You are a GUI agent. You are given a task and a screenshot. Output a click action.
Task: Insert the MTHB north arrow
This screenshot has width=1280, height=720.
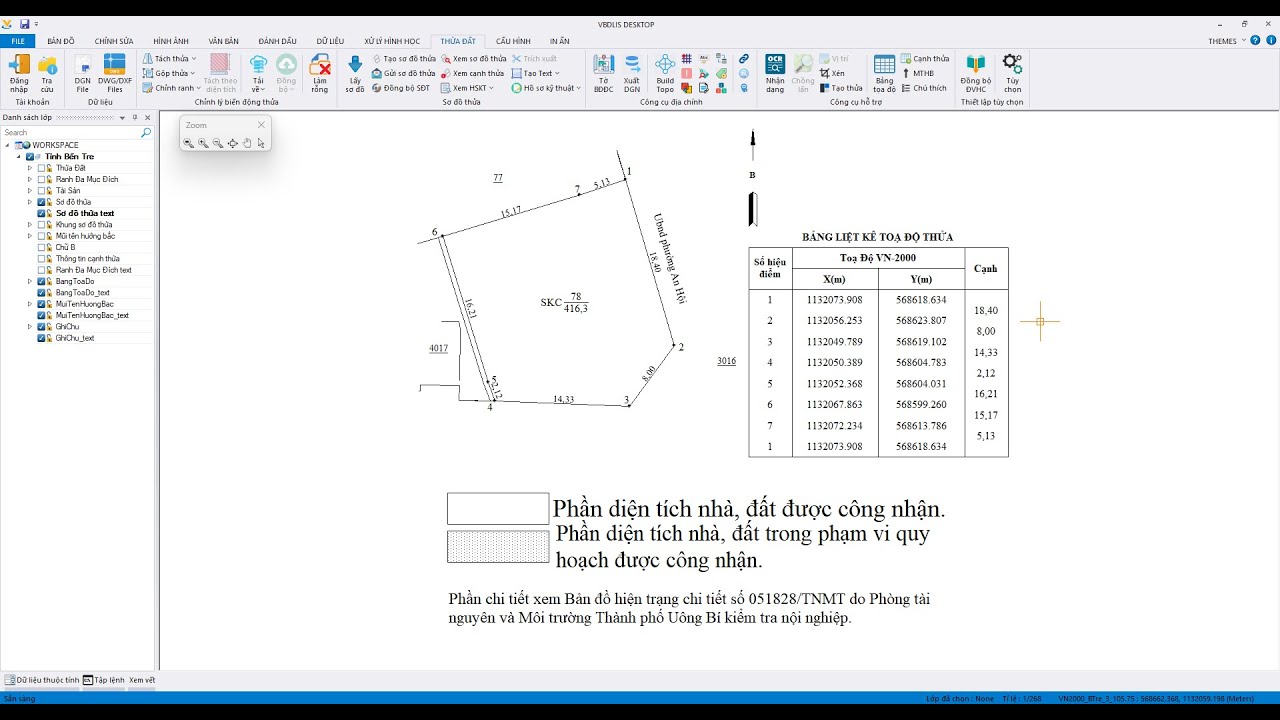(918, 73)
